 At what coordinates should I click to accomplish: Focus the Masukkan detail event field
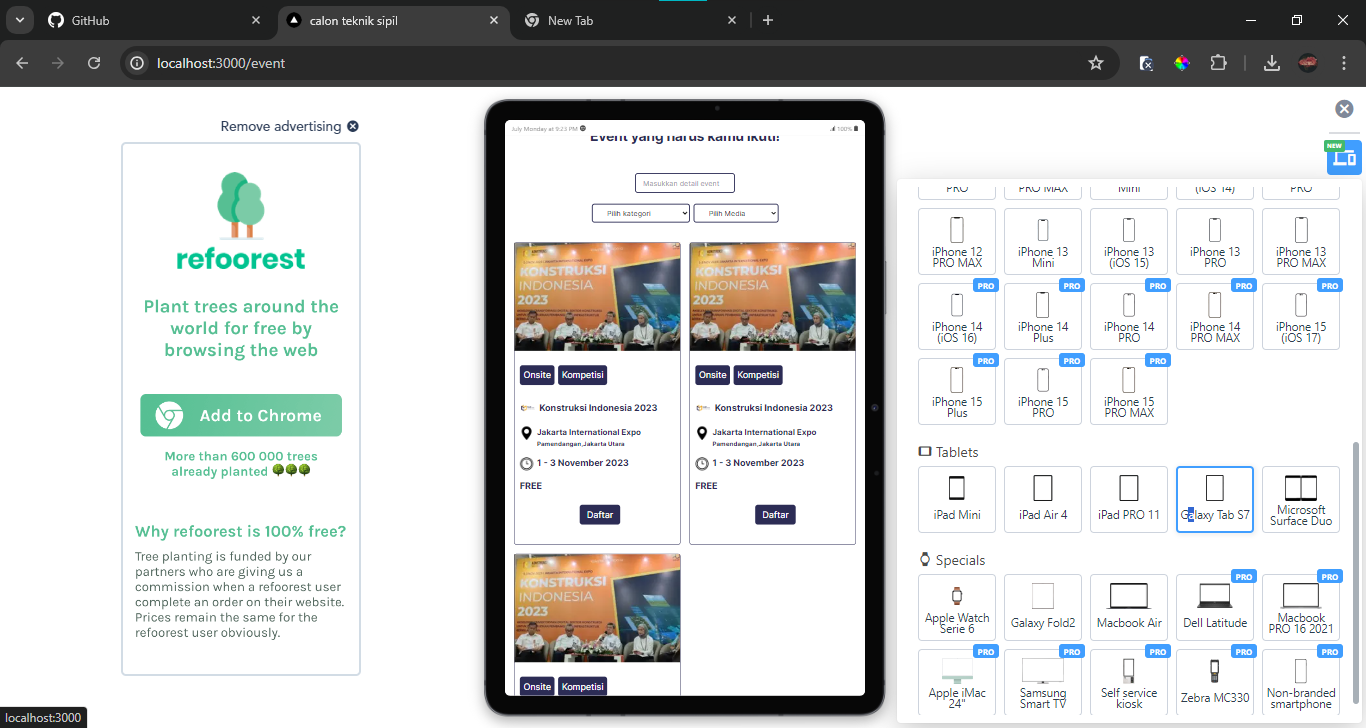685,183
